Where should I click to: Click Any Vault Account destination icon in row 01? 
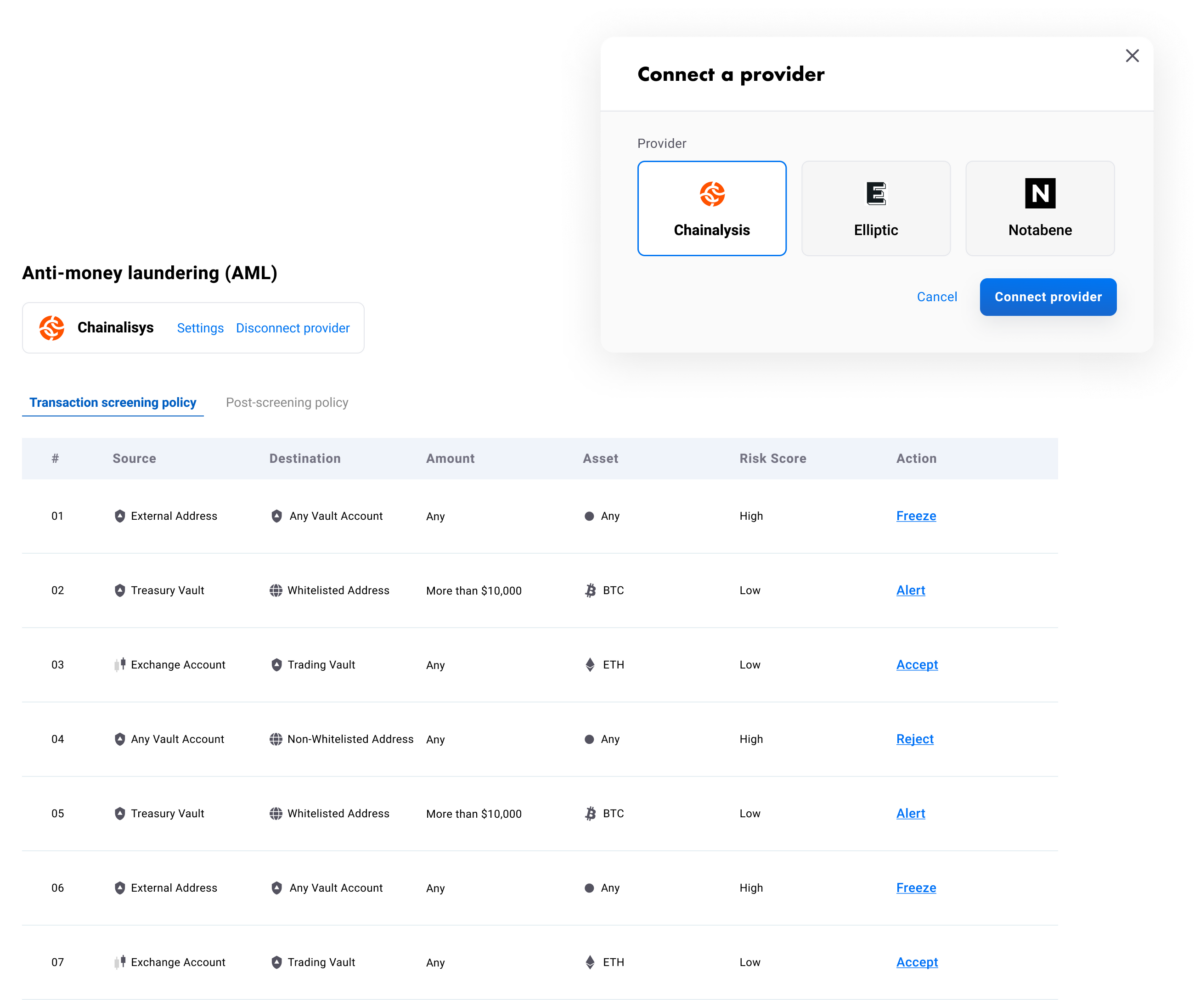[277, 516]
